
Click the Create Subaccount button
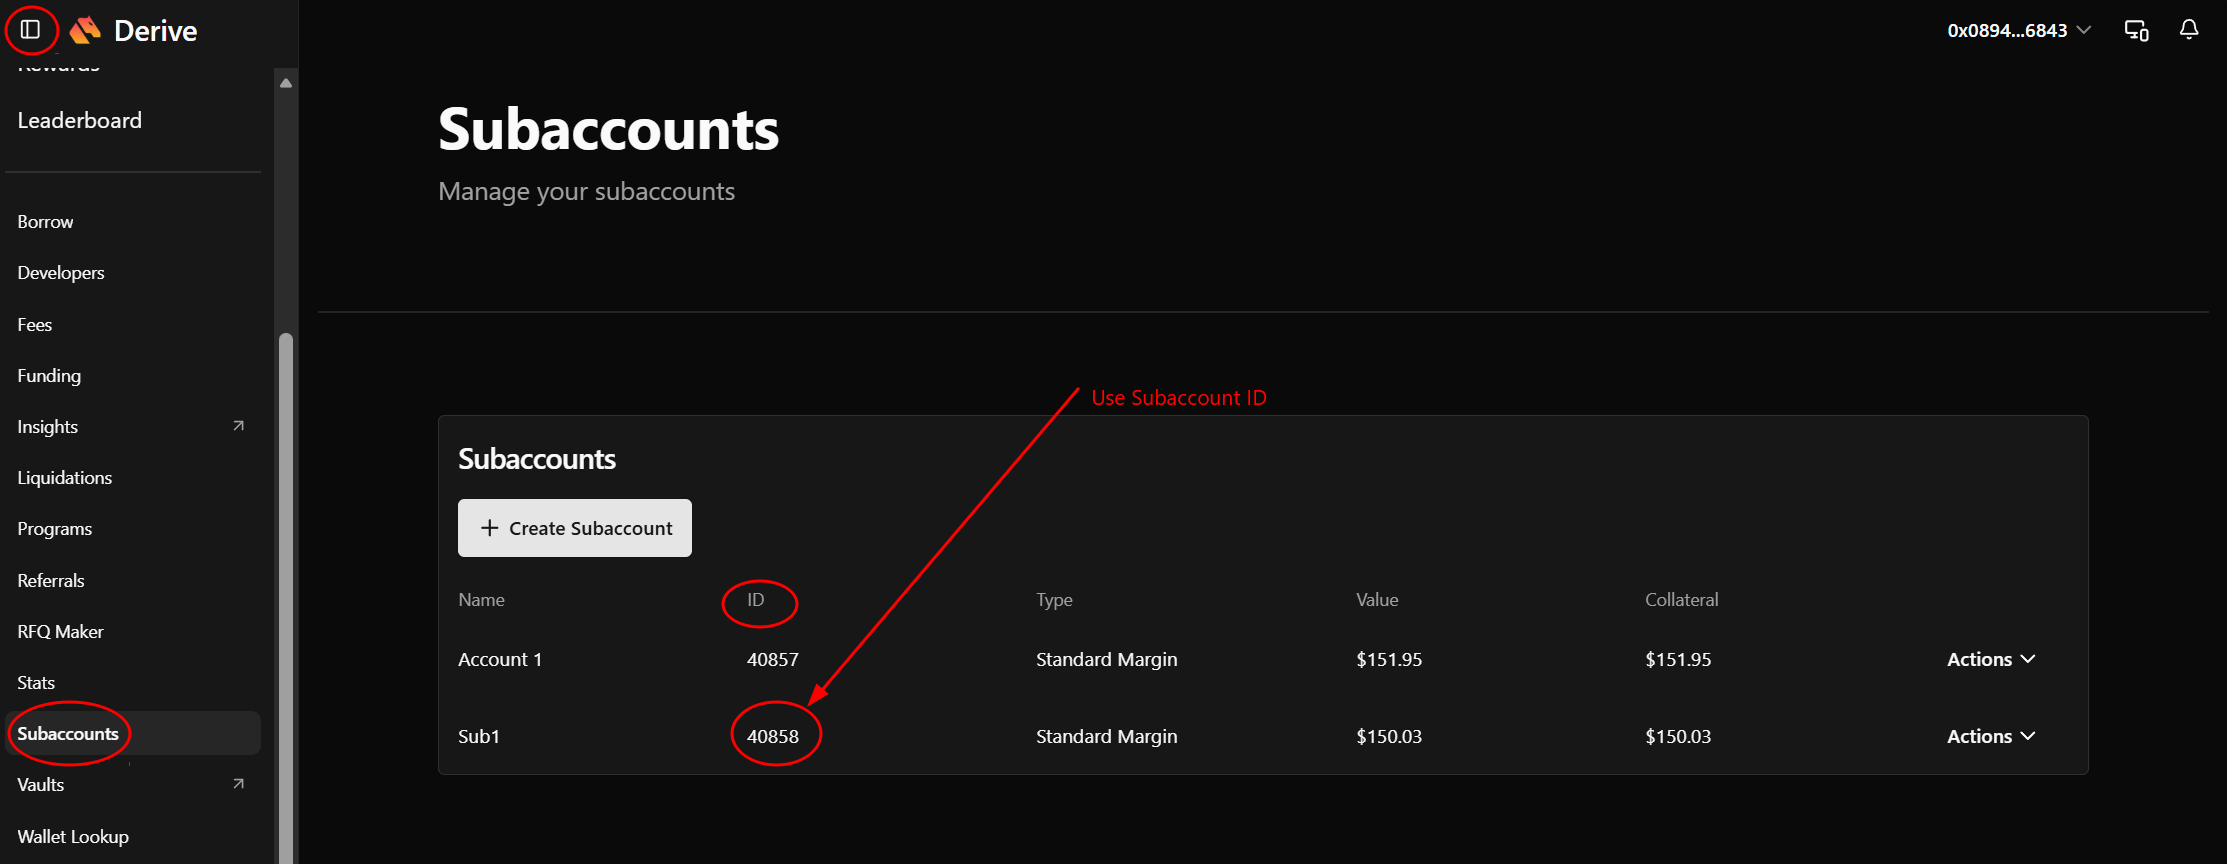[x=575, y=528]
